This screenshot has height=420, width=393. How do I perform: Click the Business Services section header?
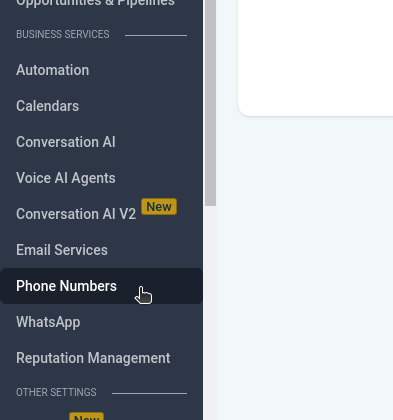[x=63, y=34]
